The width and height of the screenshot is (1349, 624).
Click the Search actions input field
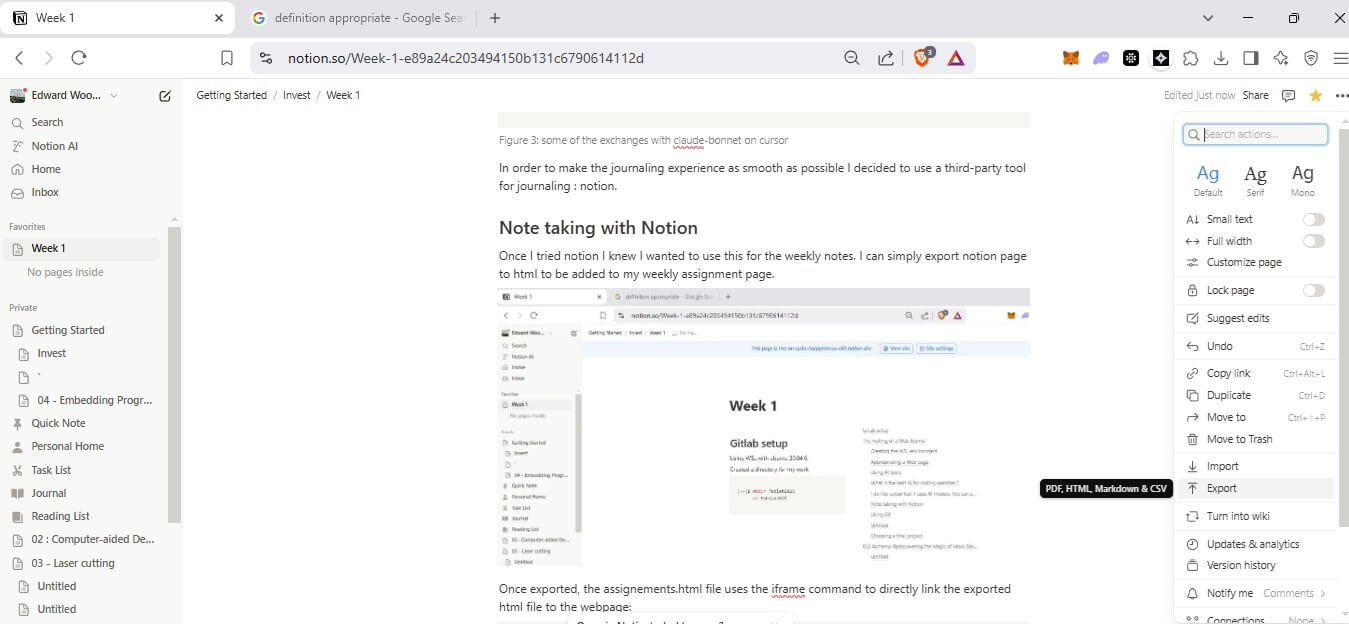point(1256,134)
